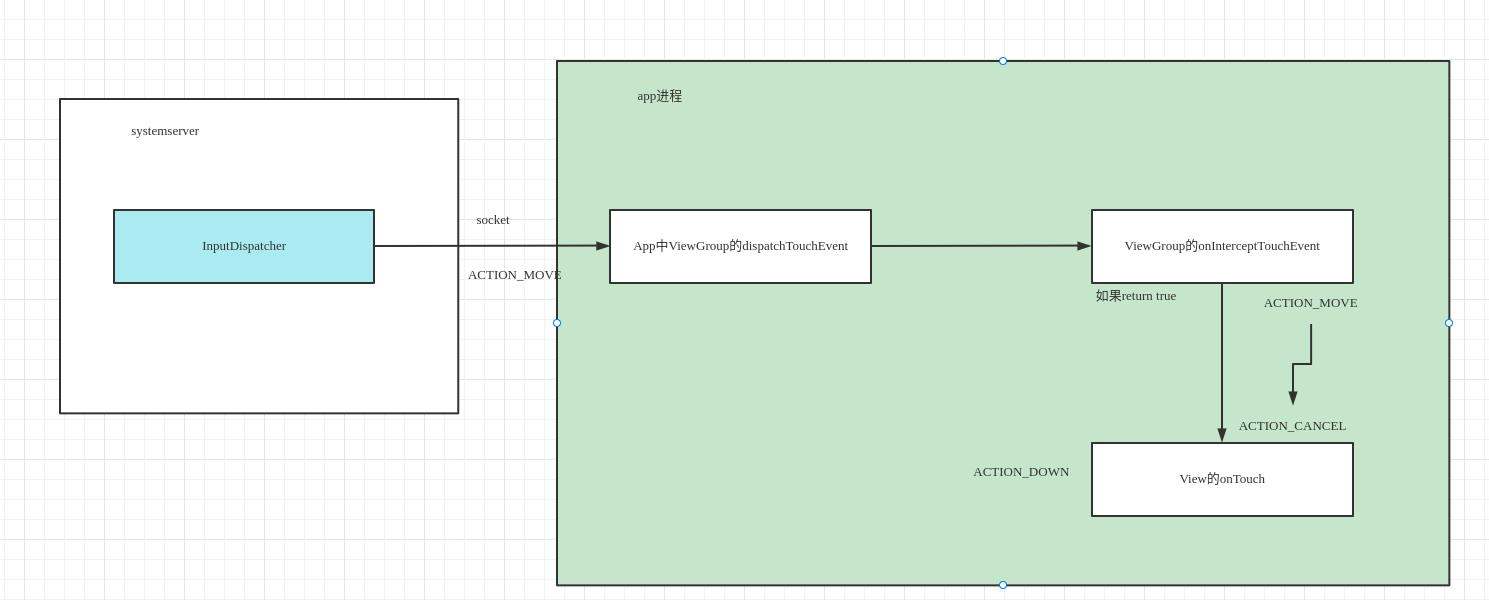Viewport: 1489px width, 600px height.
Task: Grab the top resize handle of app进程 container
Action: [1003, 61]
